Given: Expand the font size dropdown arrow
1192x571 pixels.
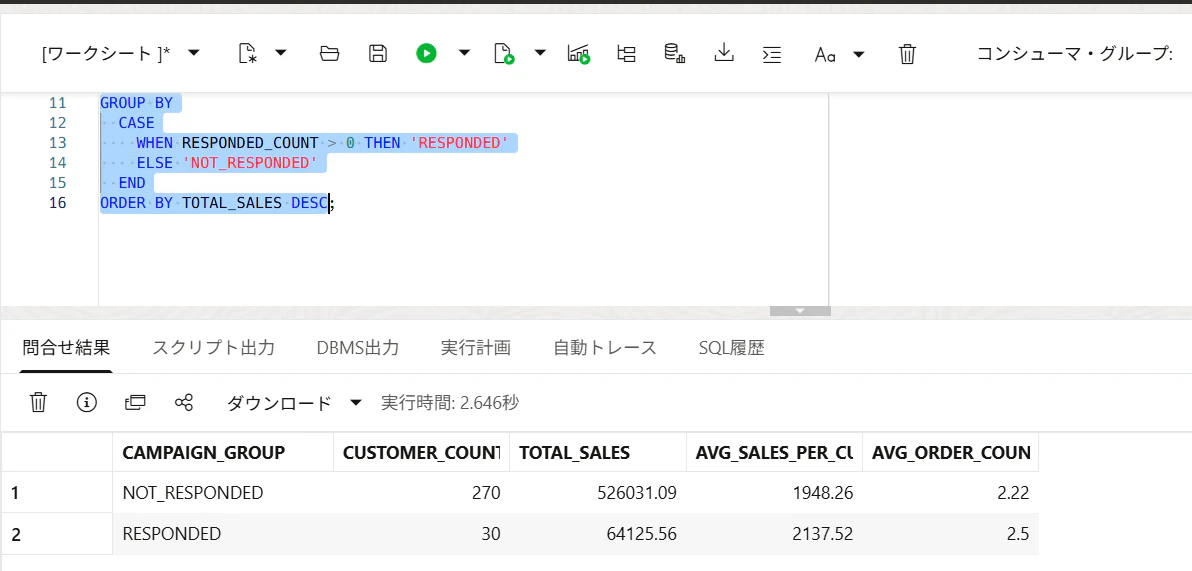Looking at the screenshot, I should click(858, 53).
